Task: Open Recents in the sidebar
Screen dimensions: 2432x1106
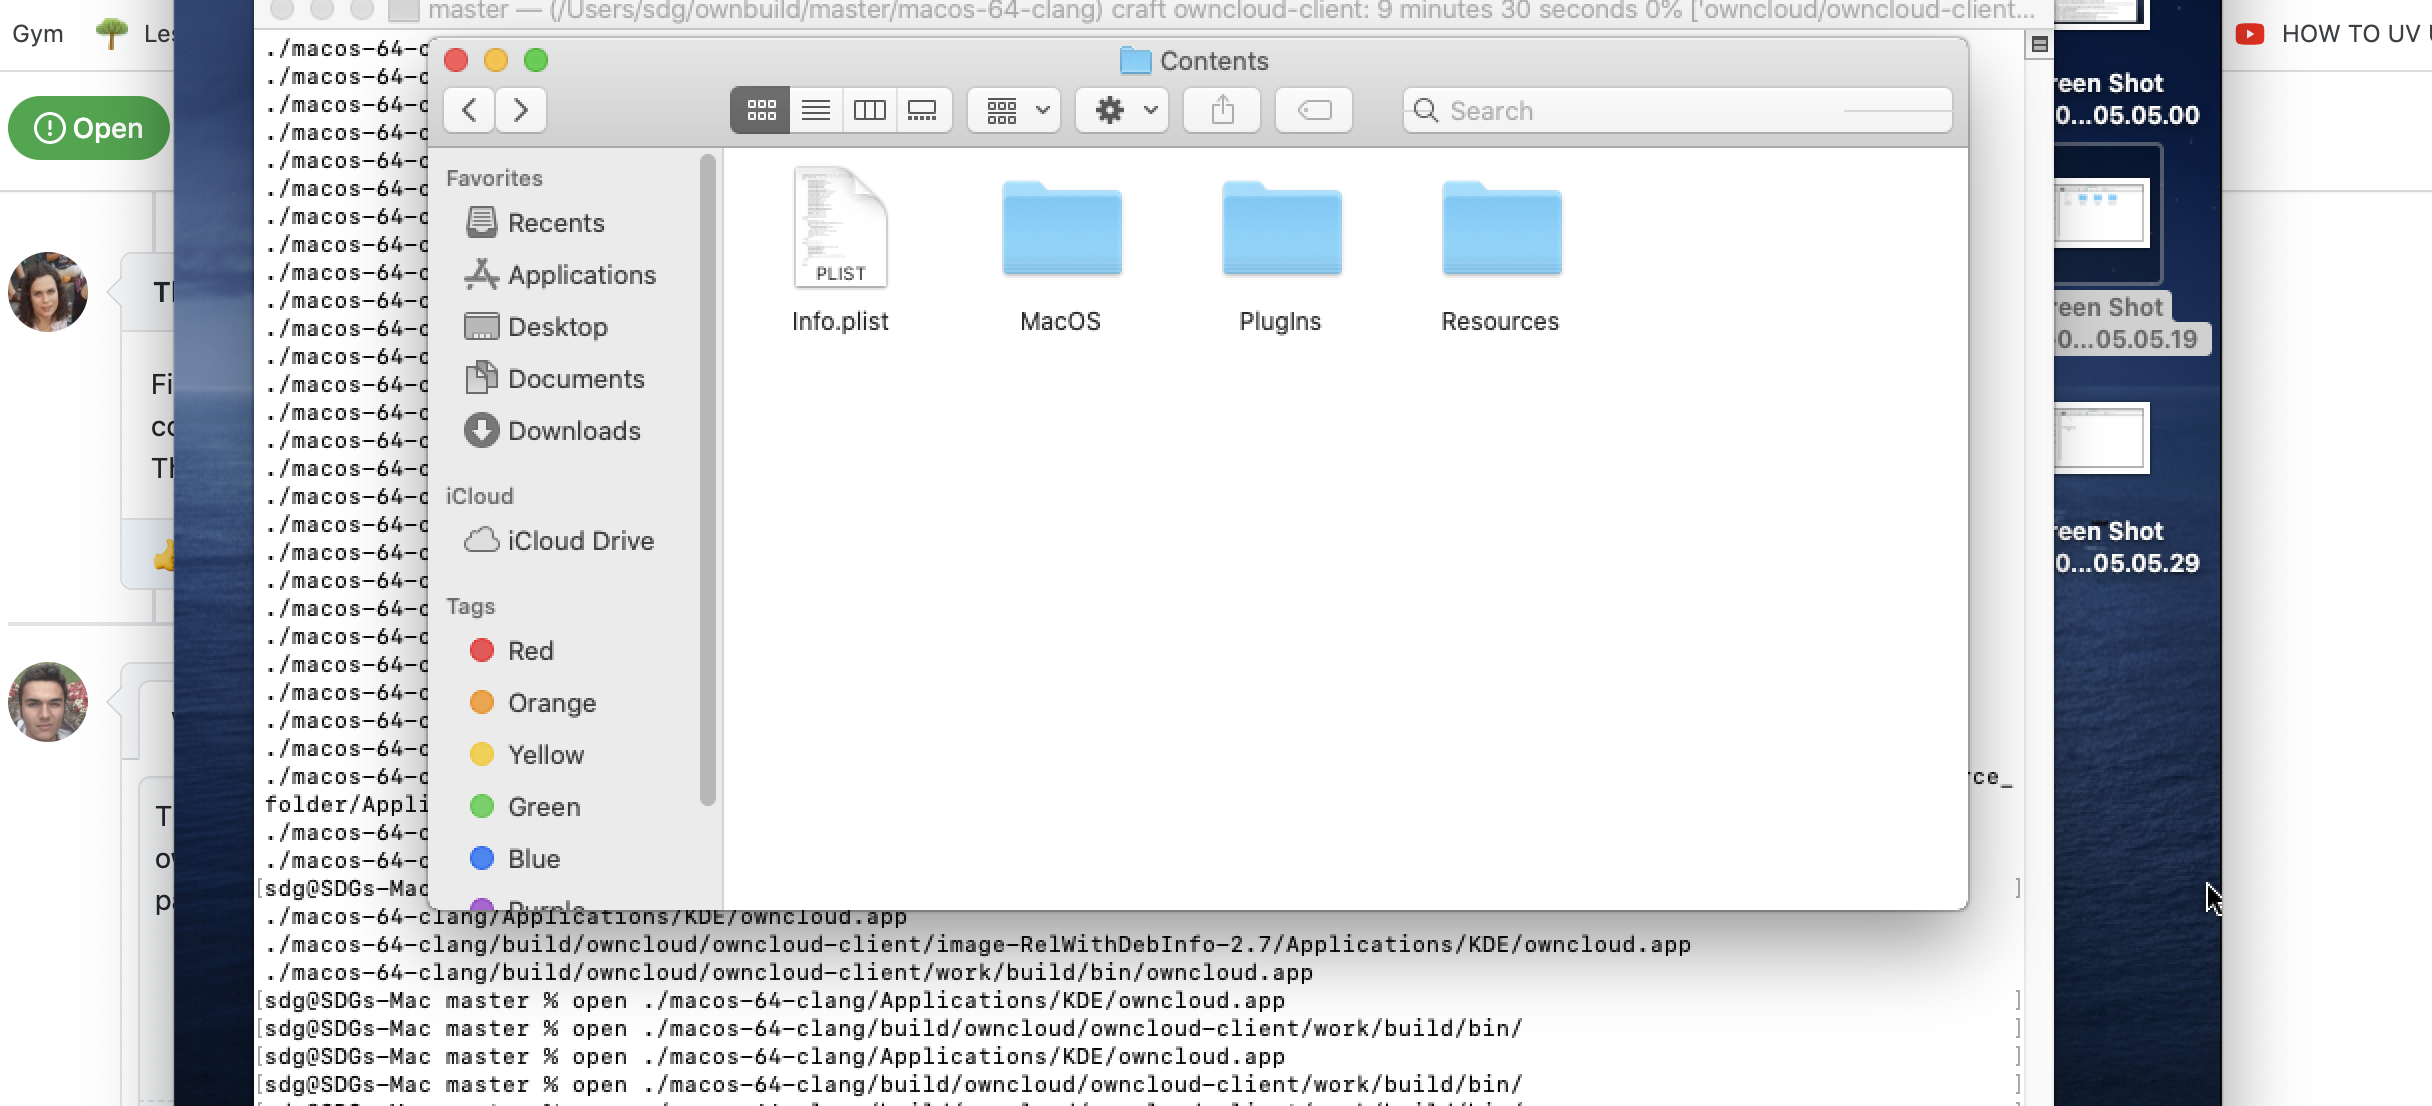Action: 536,222
